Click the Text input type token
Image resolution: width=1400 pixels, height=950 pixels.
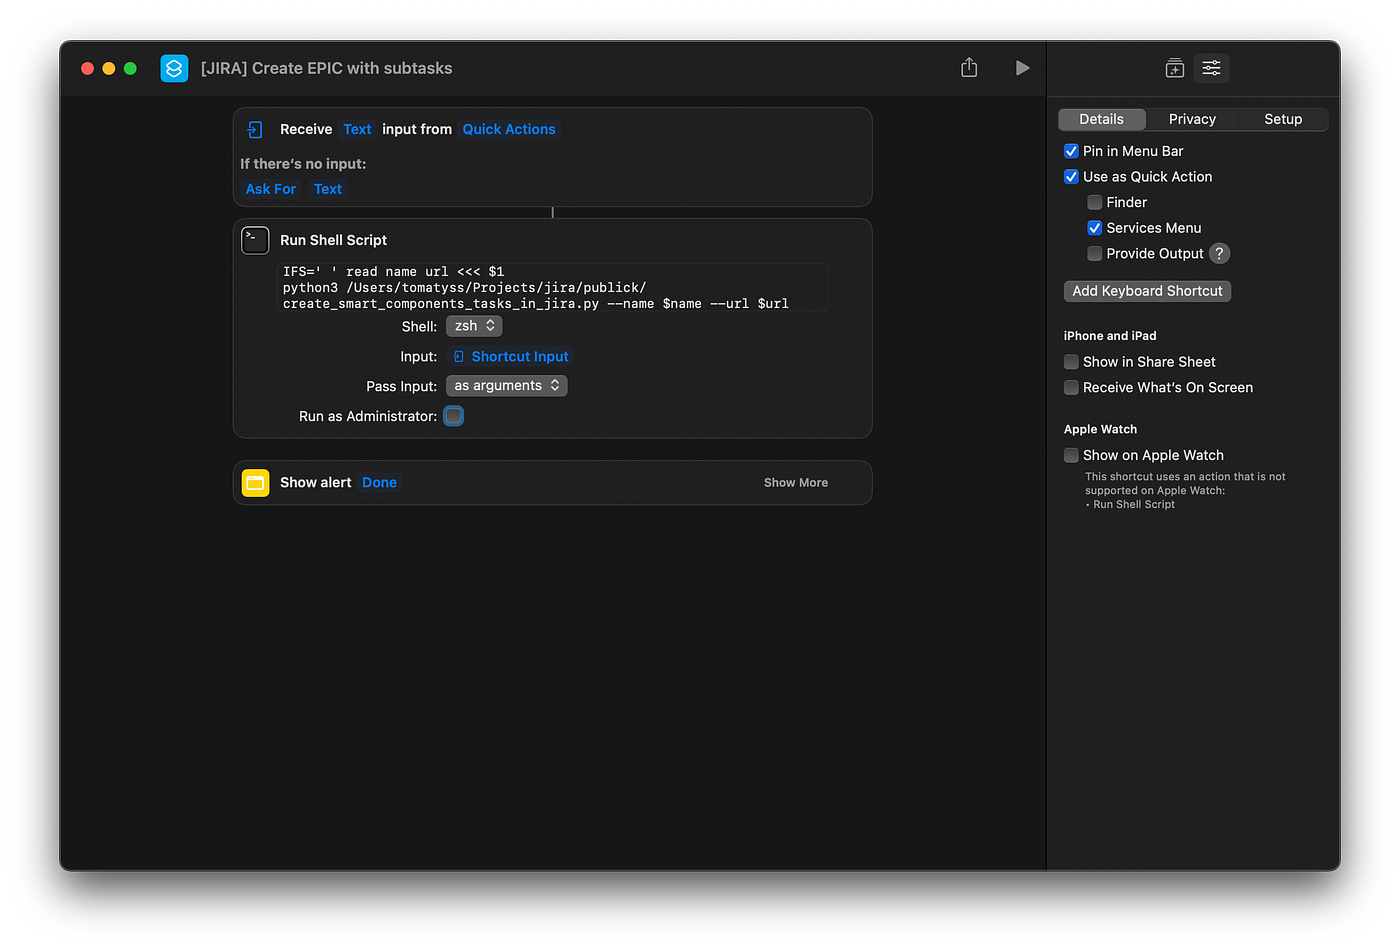(357, 129)
